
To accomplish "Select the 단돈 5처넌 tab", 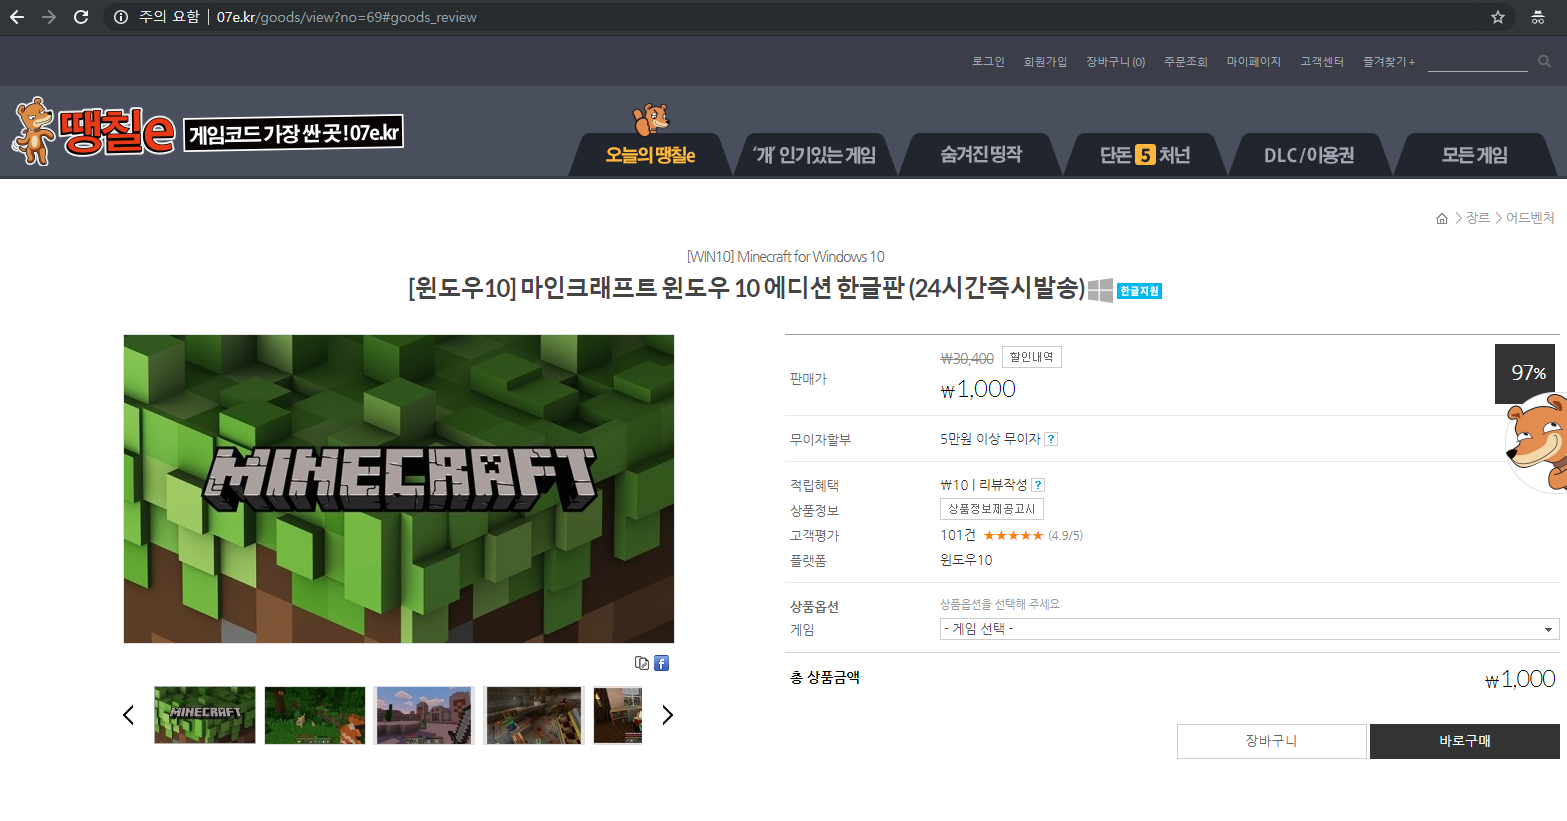I will click(1145, 155).
